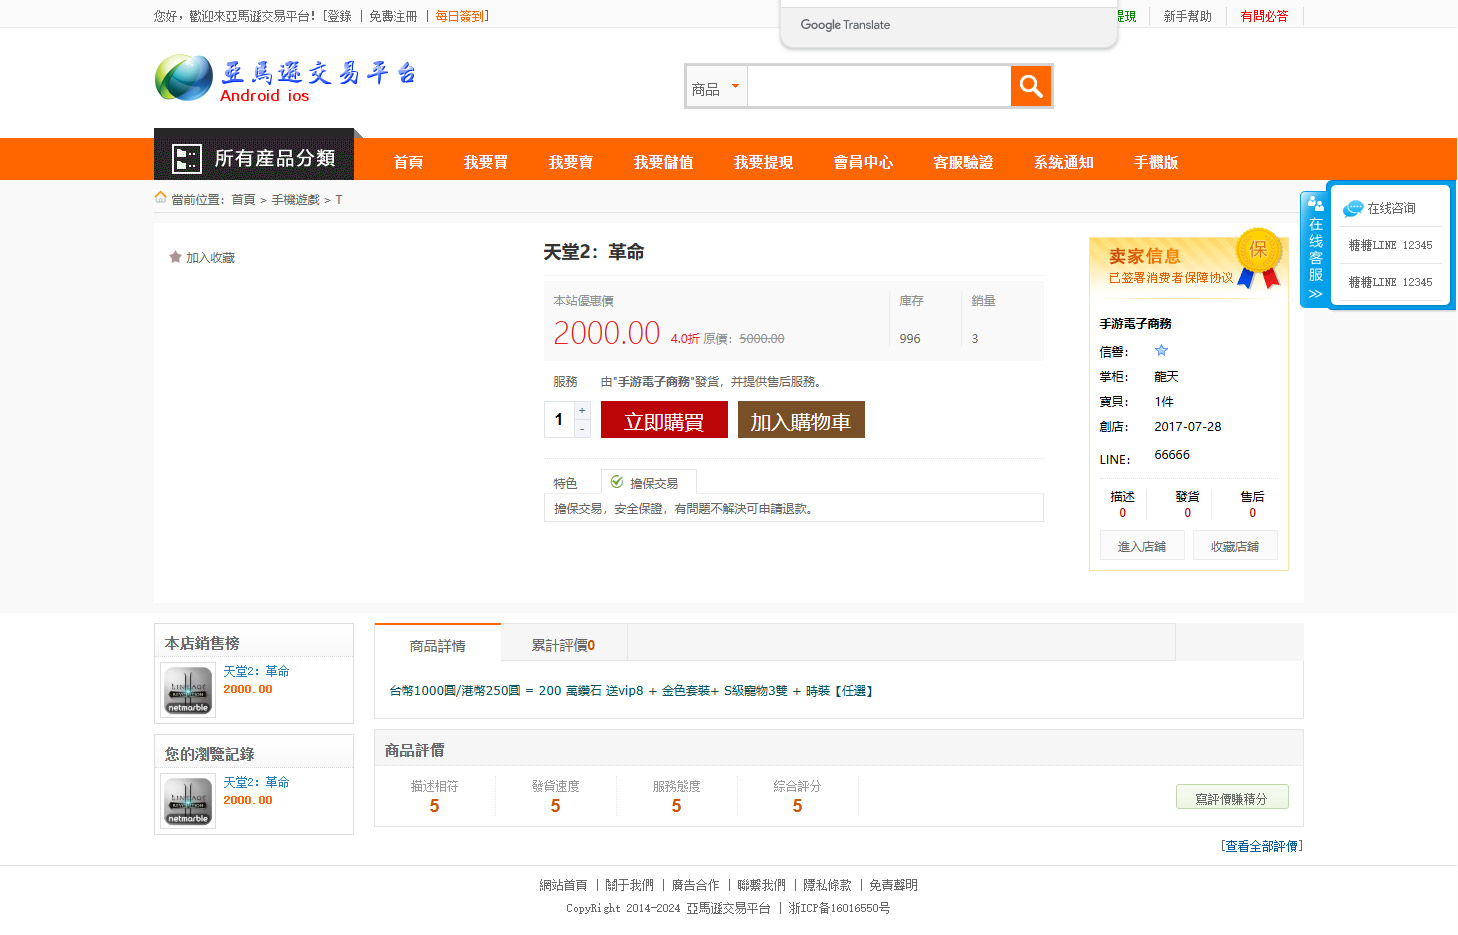Click the seller guarantee medal badge
The height and width of the screenshot is (935, 1458).
pyautogui.click(x=1258, y=257)
